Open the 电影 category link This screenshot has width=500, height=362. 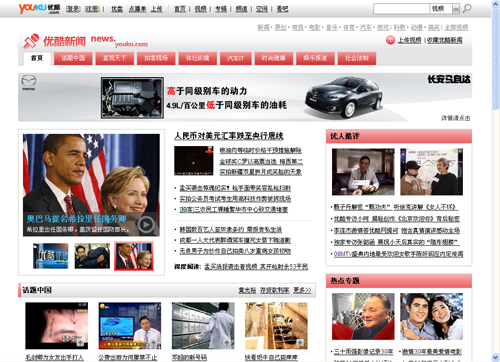click(x=315, y=27)
